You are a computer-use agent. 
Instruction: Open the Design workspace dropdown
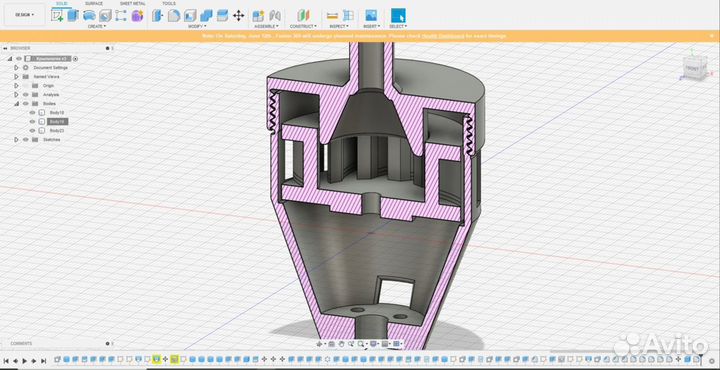tap(24, 15)
